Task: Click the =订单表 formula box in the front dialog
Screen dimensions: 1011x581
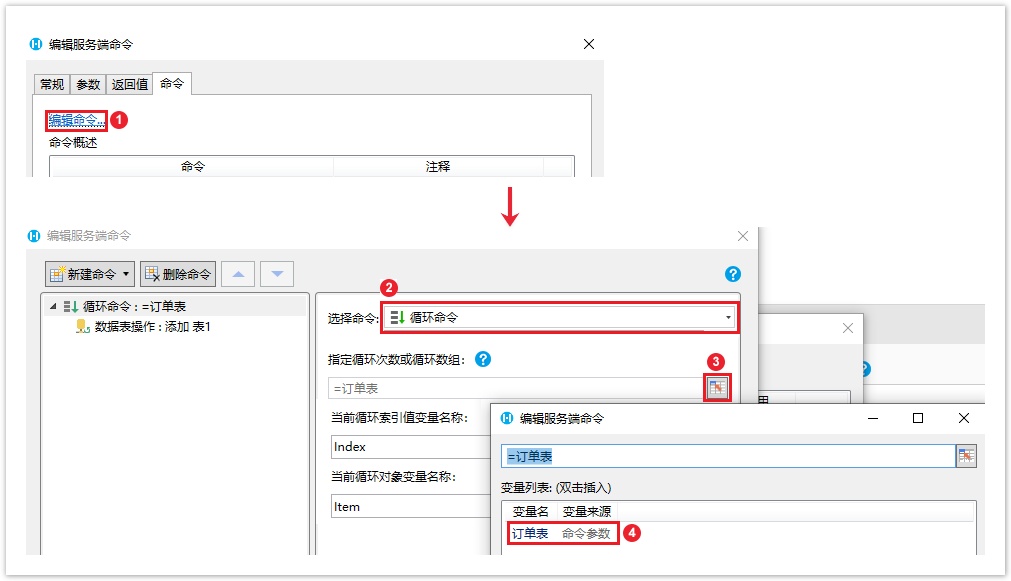Action: tap(728, 456)
